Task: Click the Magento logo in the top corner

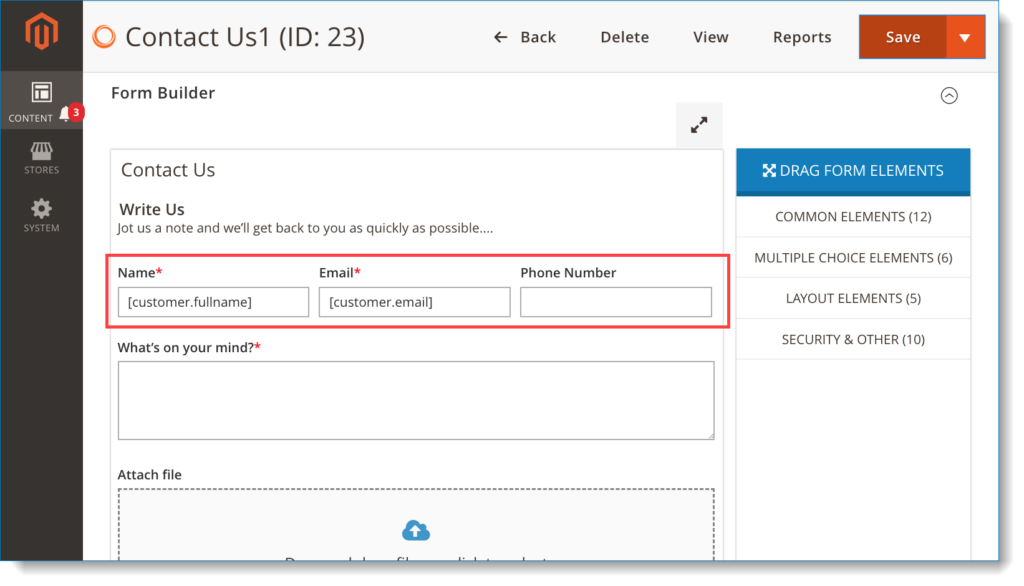Action: (40, 33)
